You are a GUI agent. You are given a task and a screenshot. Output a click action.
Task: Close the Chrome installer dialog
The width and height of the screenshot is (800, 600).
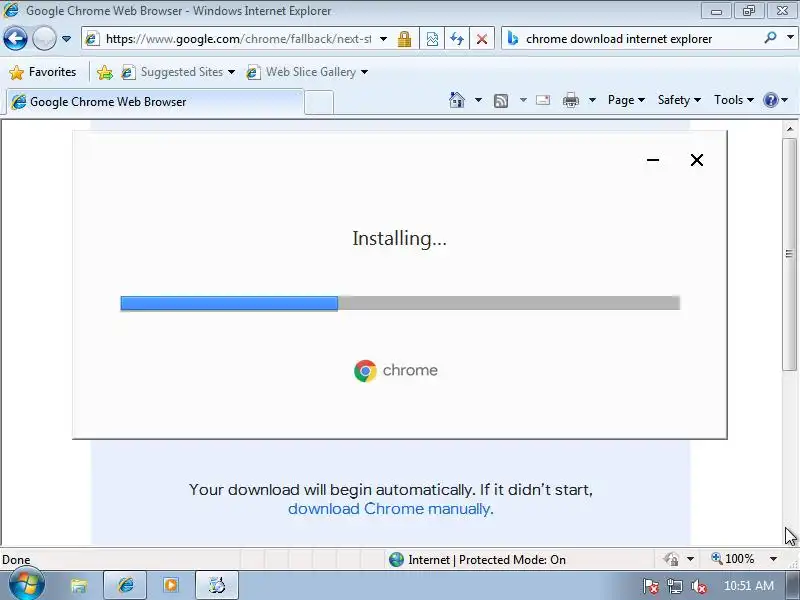click(x=697, y=160)
